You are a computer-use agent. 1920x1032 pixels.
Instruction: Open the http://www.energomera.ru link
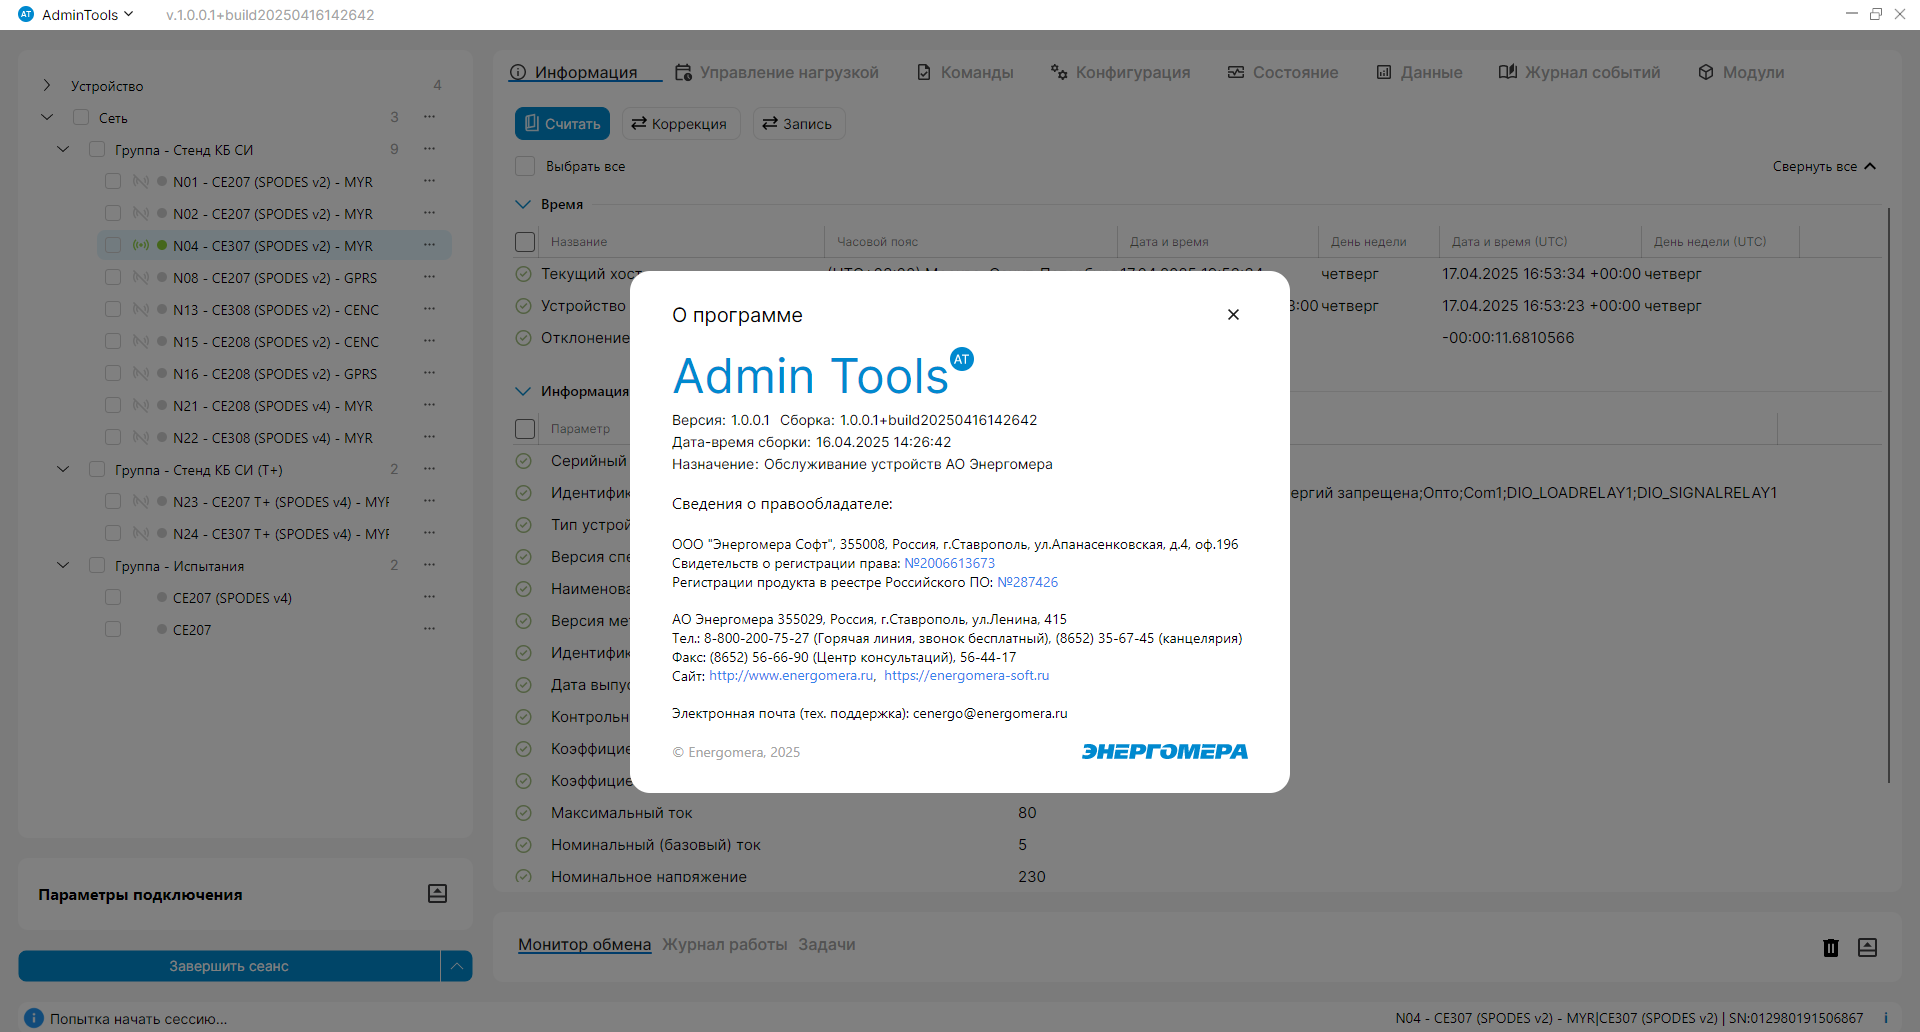click(791, 675)
